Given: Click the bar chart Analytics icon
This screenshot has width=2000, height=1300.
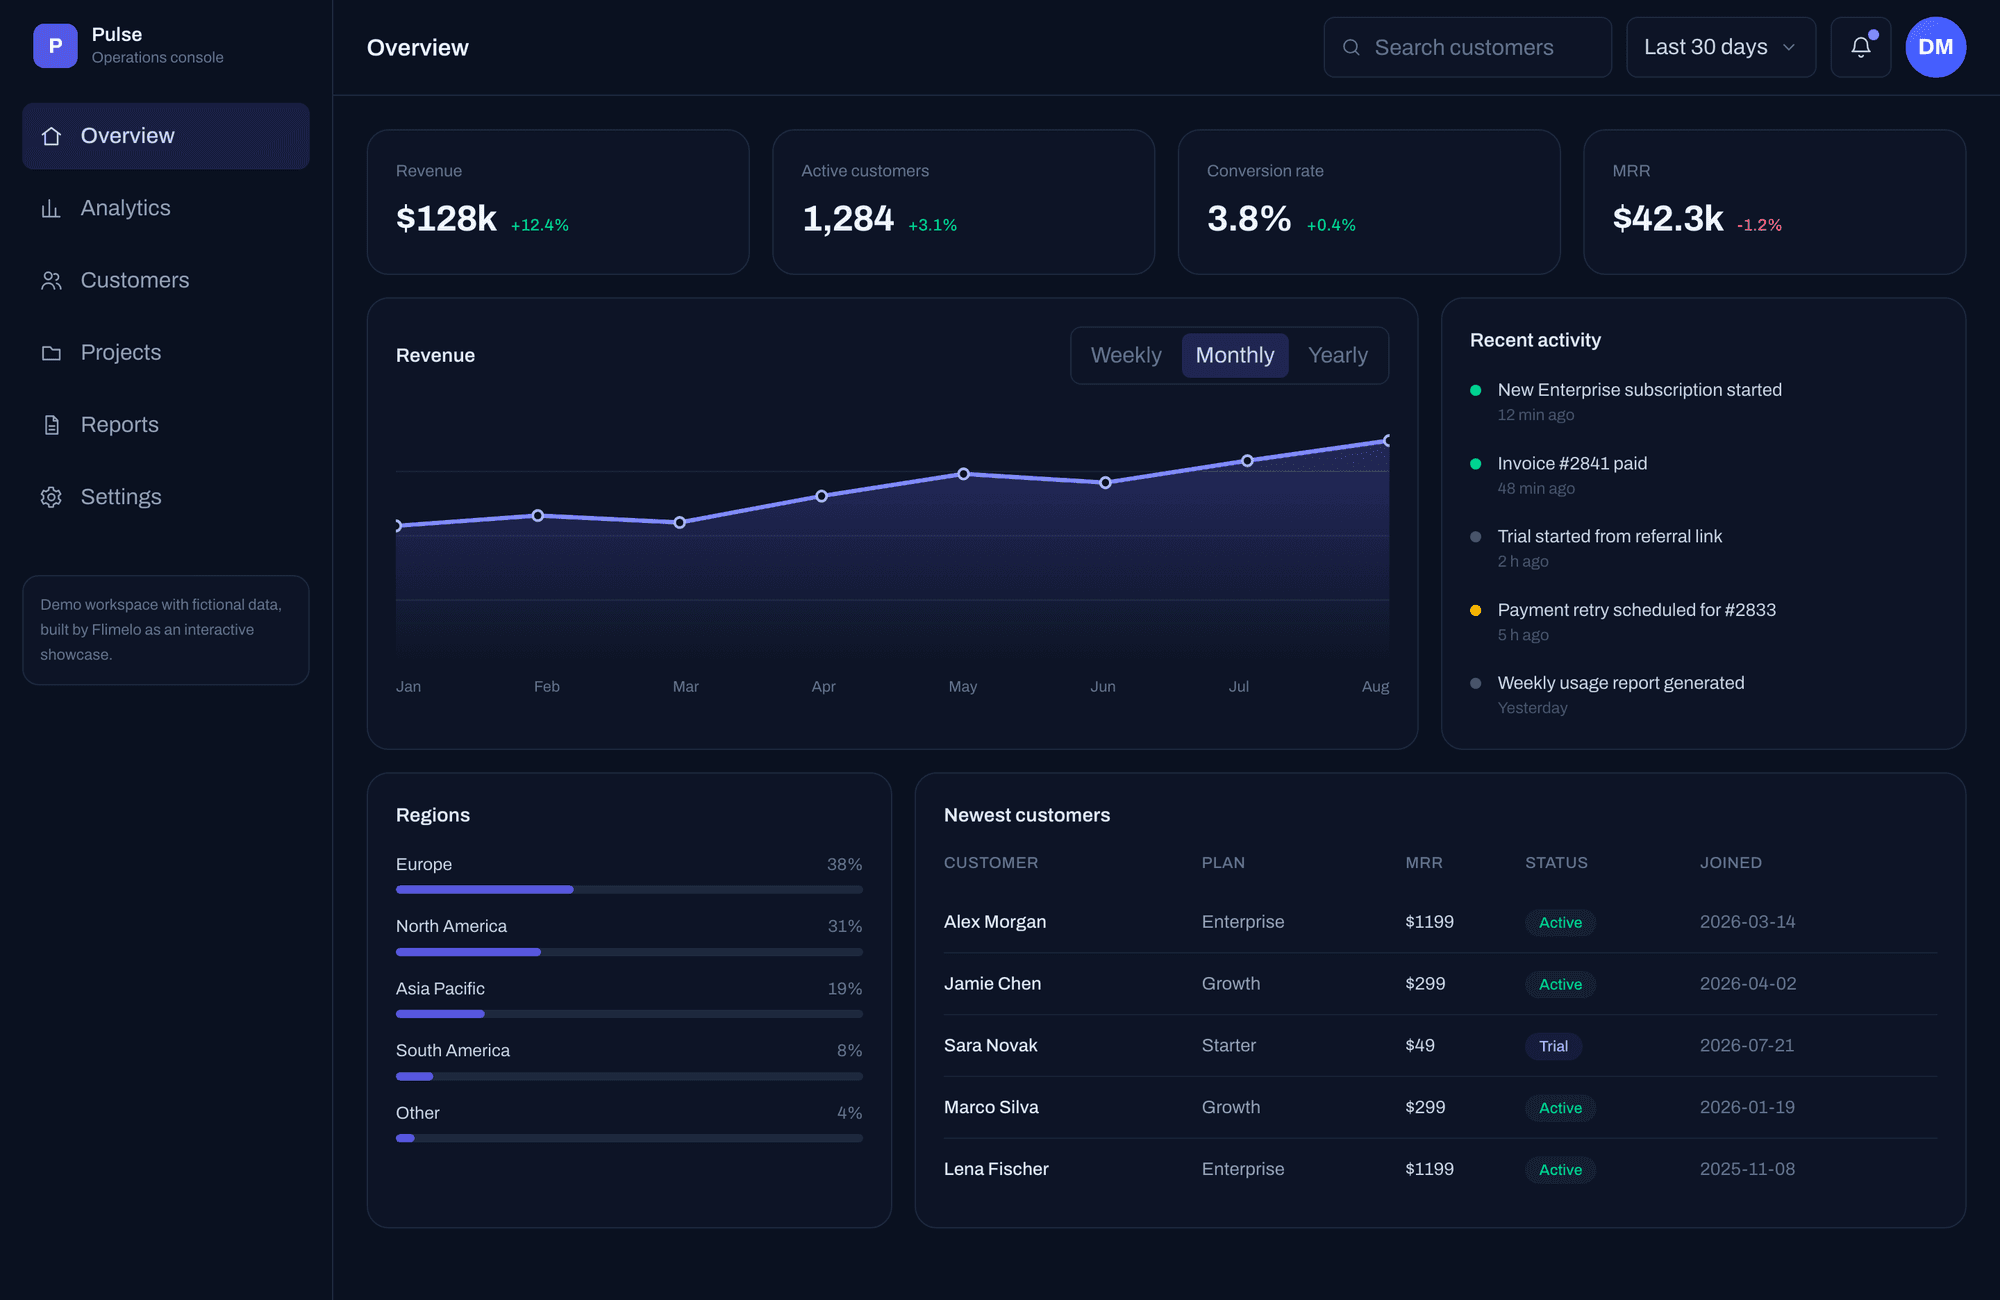Looking at the screenshot, I should 51,208.
